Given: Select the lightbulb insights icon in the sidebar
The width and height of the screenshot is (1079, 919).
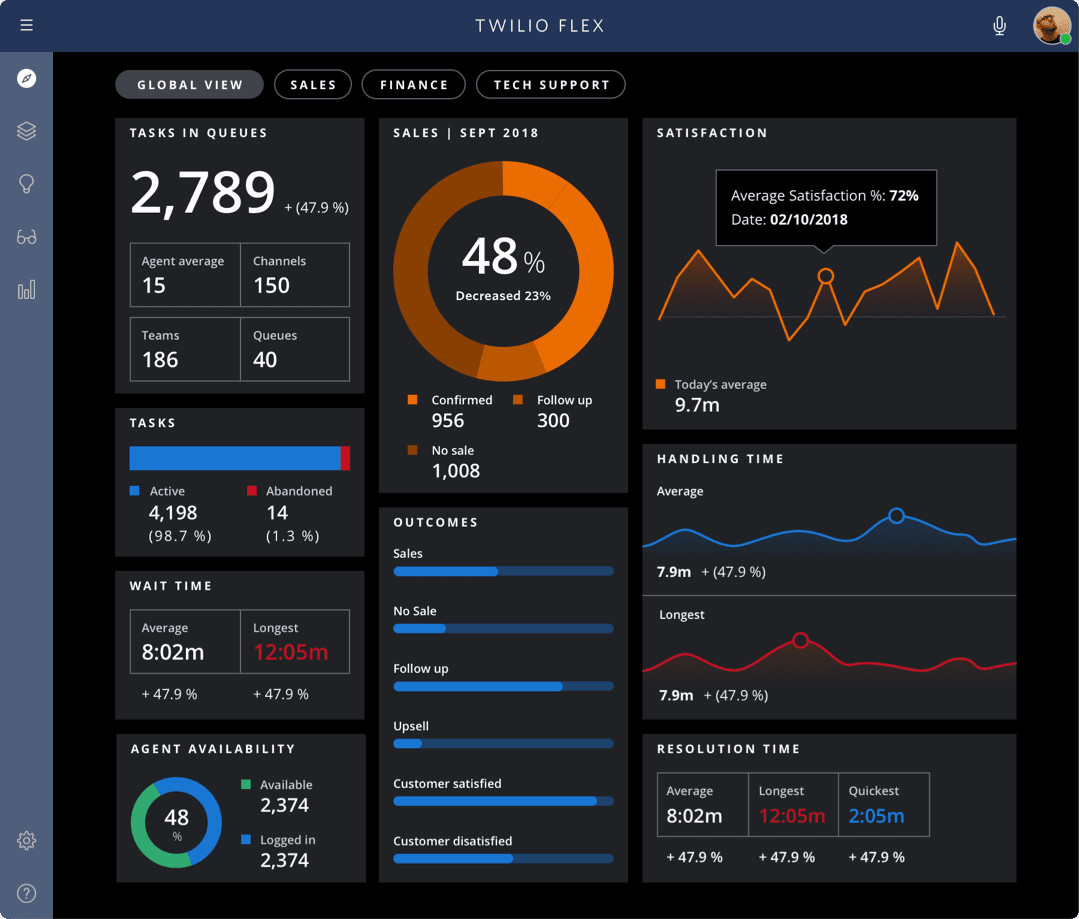Looking at the screenshot, I should (x=25, y=184).
